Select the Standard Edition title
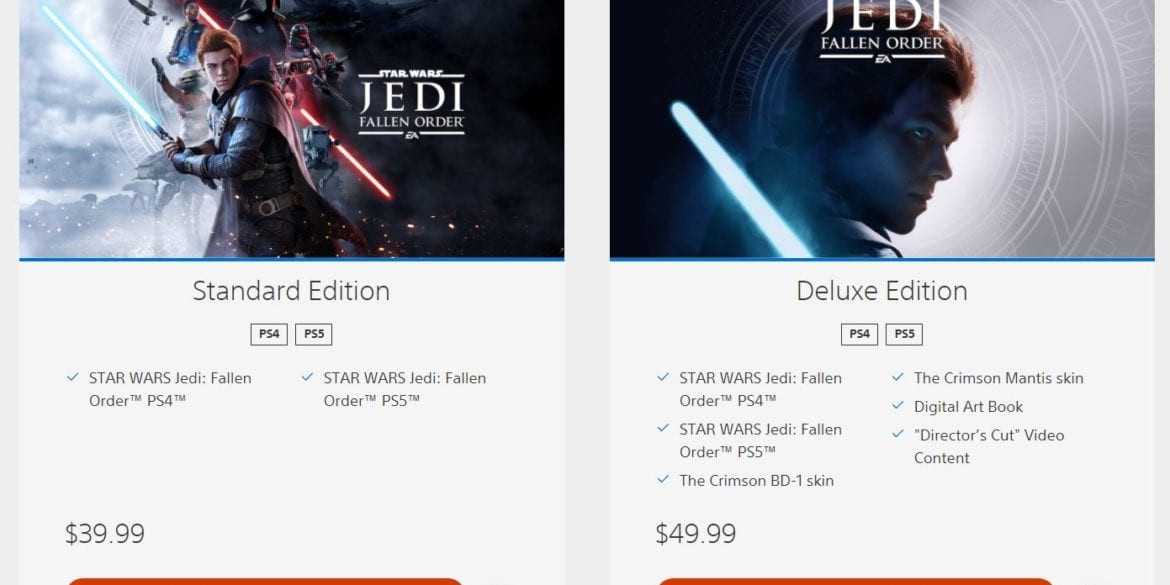Screen dimensions: 1170x585 [291, 290]
